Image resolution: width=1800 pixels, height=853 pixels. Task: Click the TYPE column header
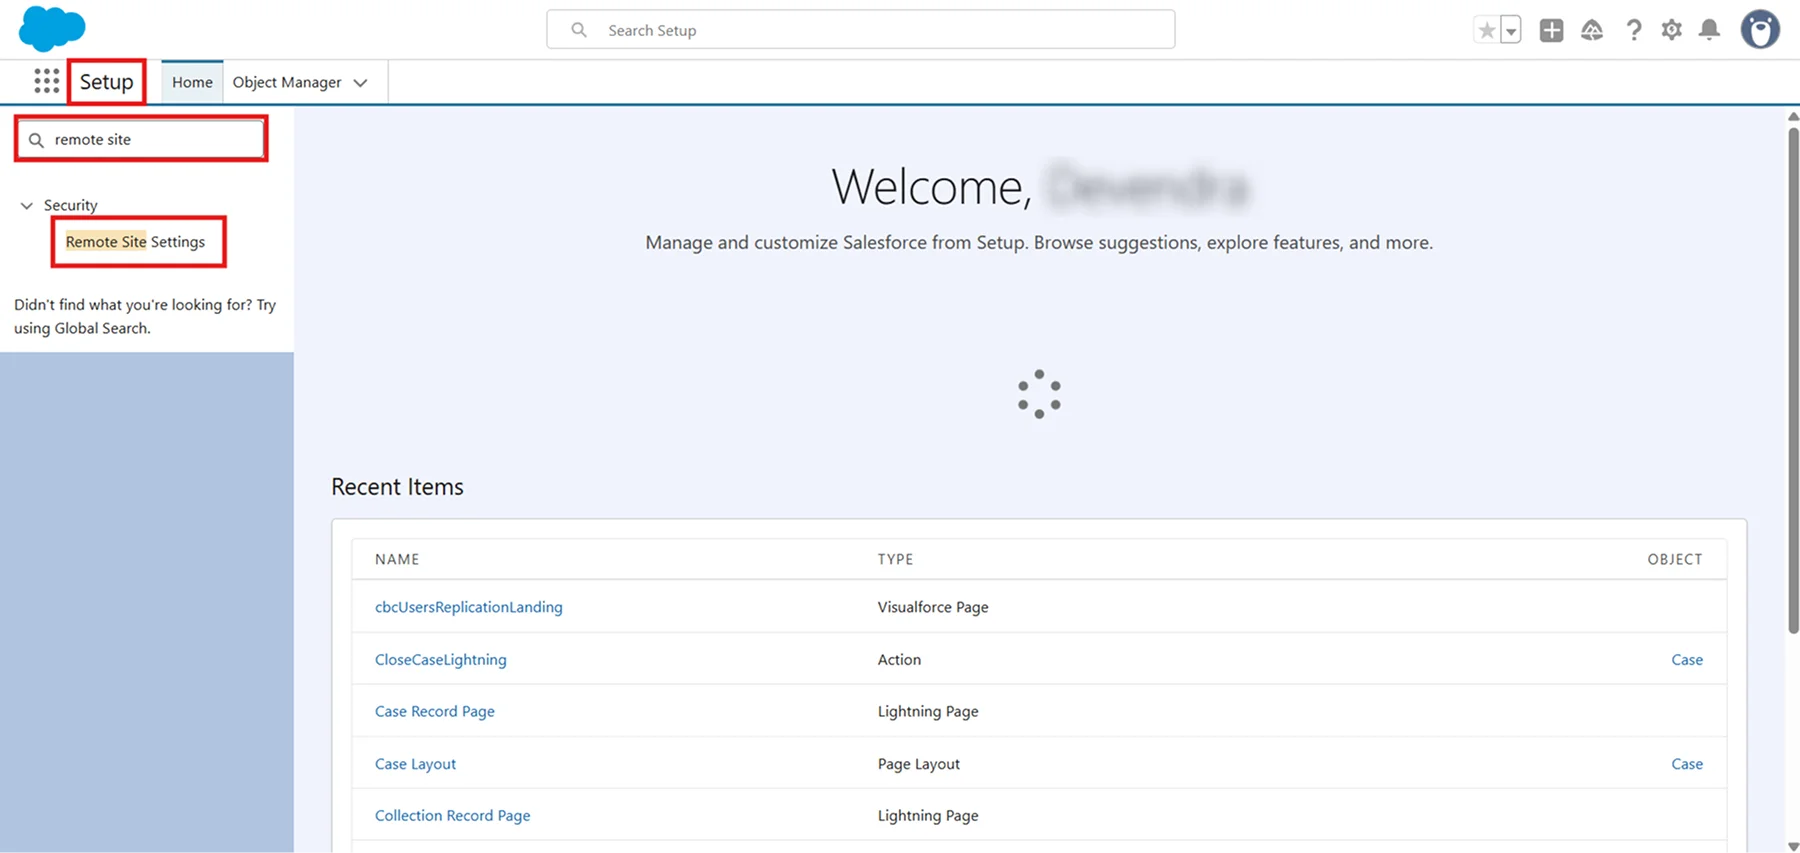click(895, 559)
